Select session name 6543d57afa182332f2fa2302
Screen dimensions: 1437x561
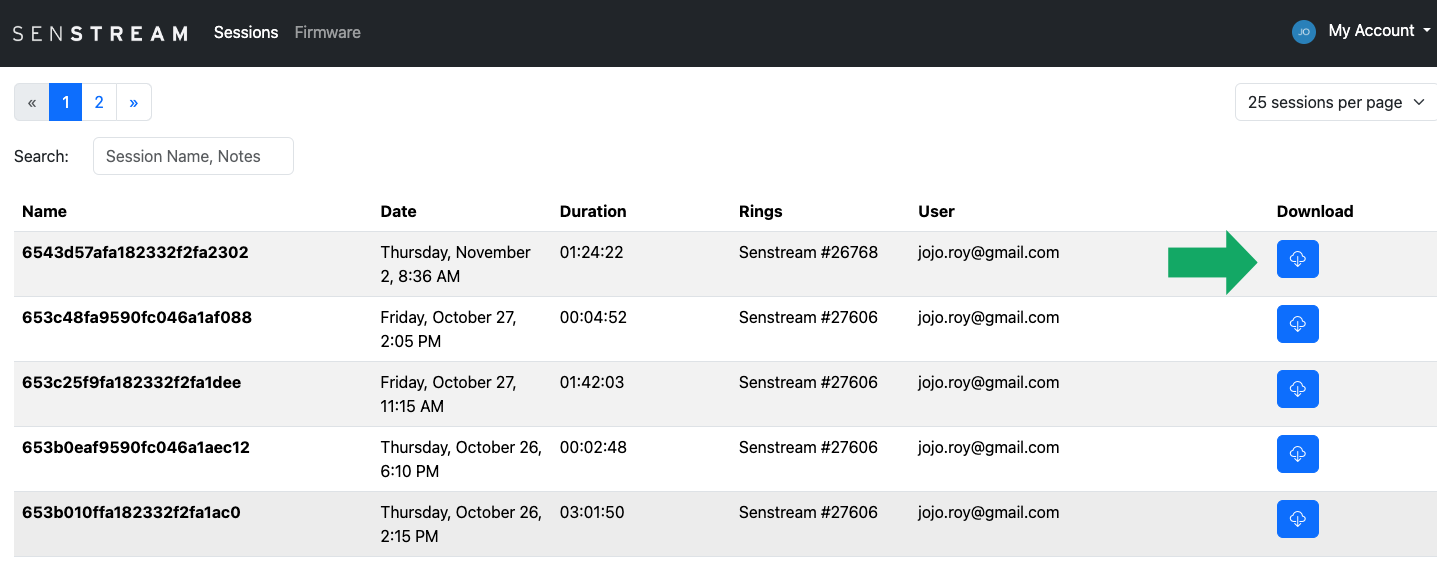tap(135, 253)
